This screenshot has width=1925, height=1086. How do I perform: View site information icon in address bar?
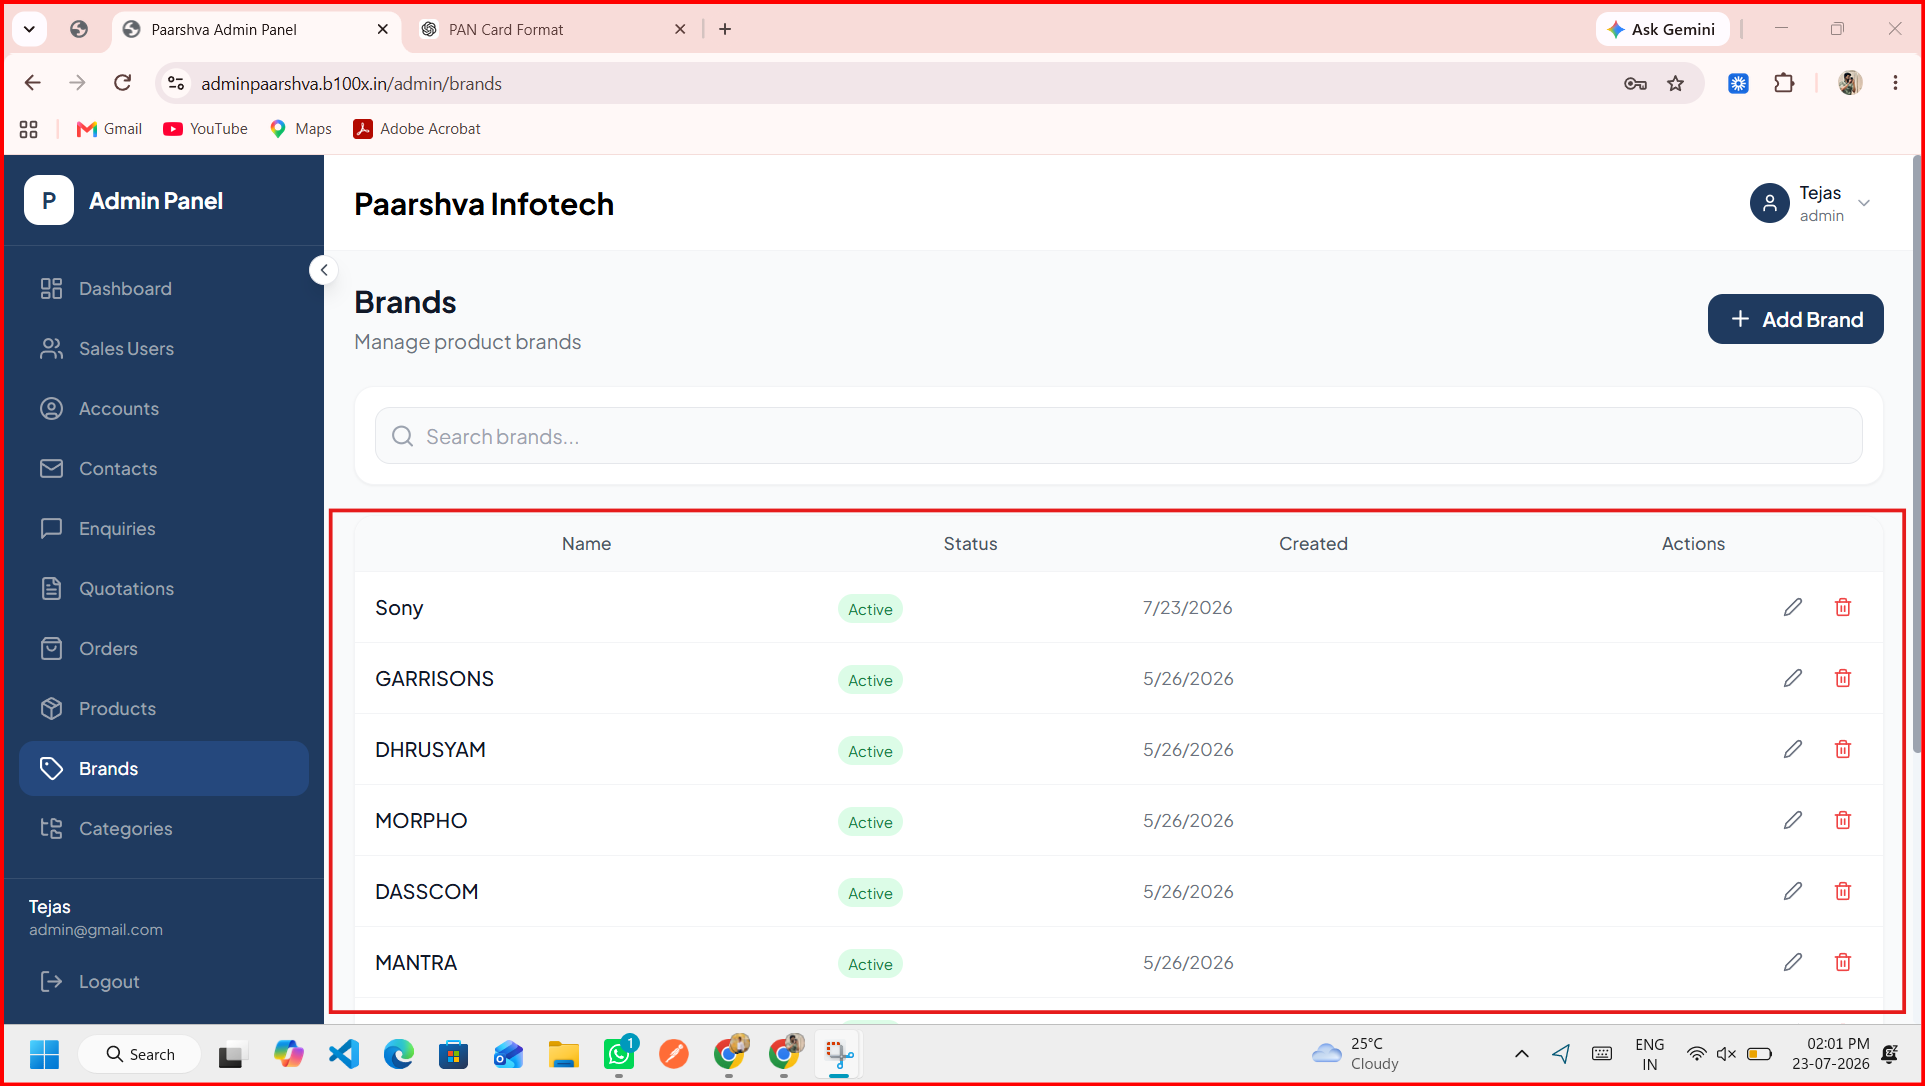[176, 84]
